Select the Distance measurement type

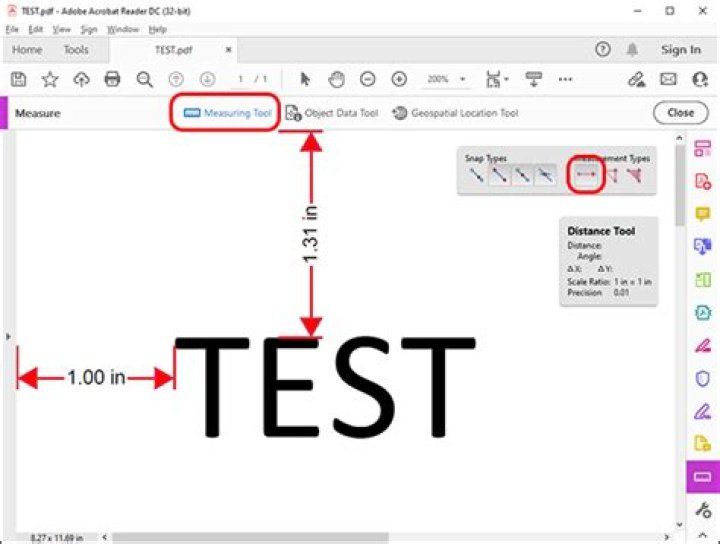click(x=586, y=174)
